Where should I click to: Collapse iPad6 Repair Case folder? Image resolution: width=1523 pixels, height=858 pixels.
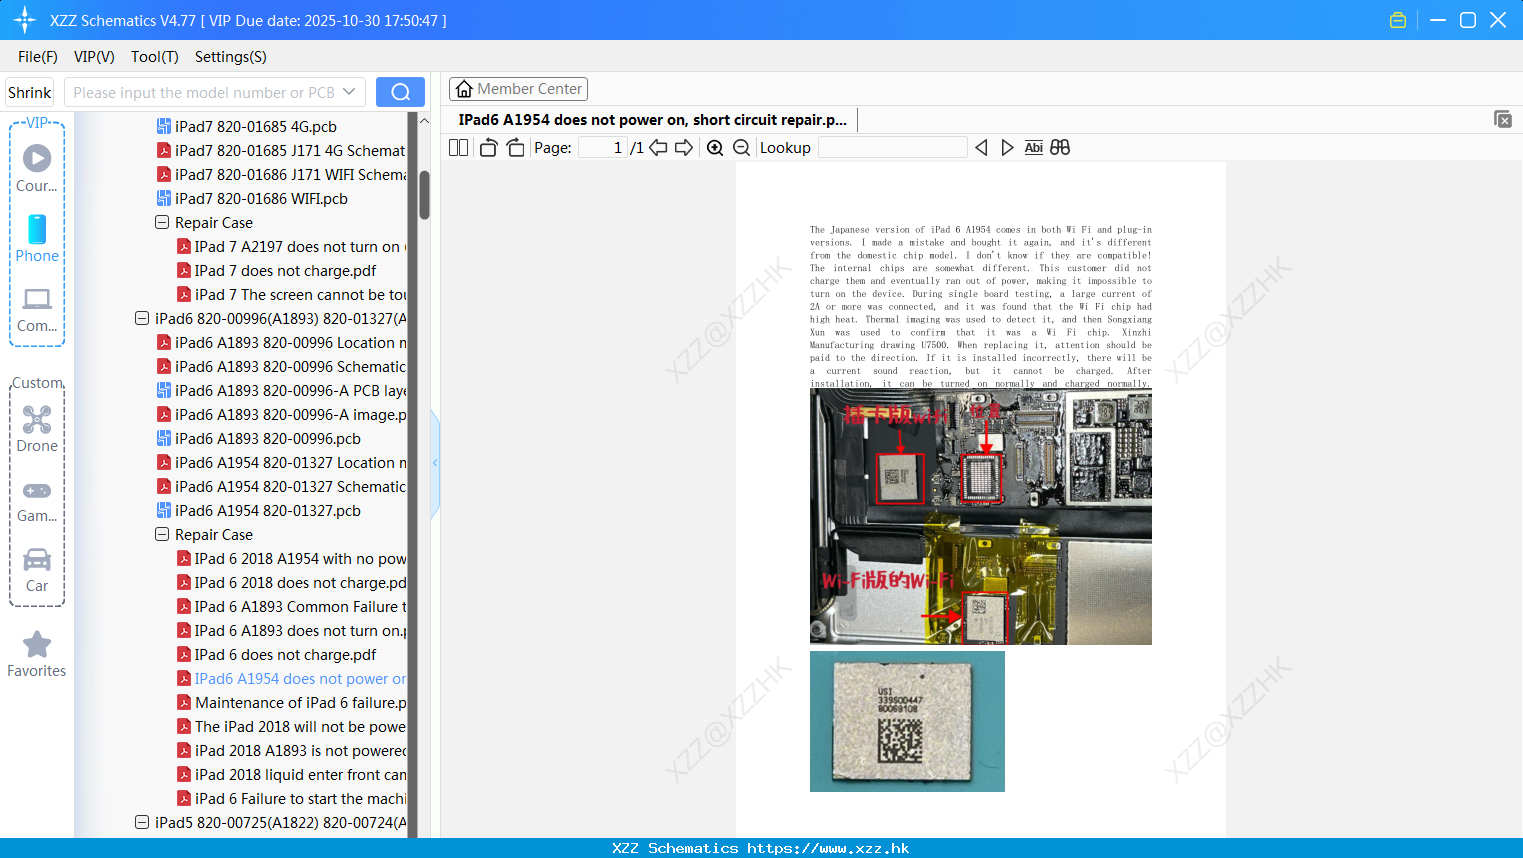(162, 534)
